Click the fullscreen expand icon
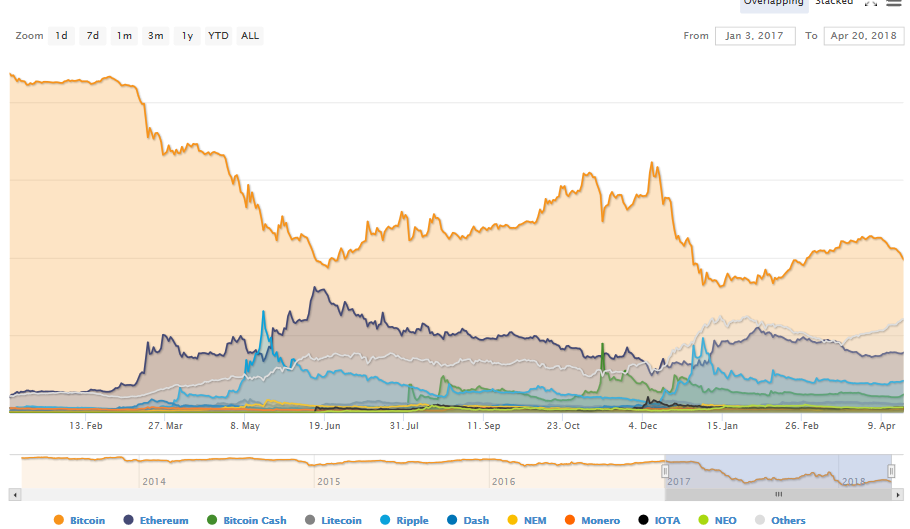910x529 pixels. tap(871, 3)
